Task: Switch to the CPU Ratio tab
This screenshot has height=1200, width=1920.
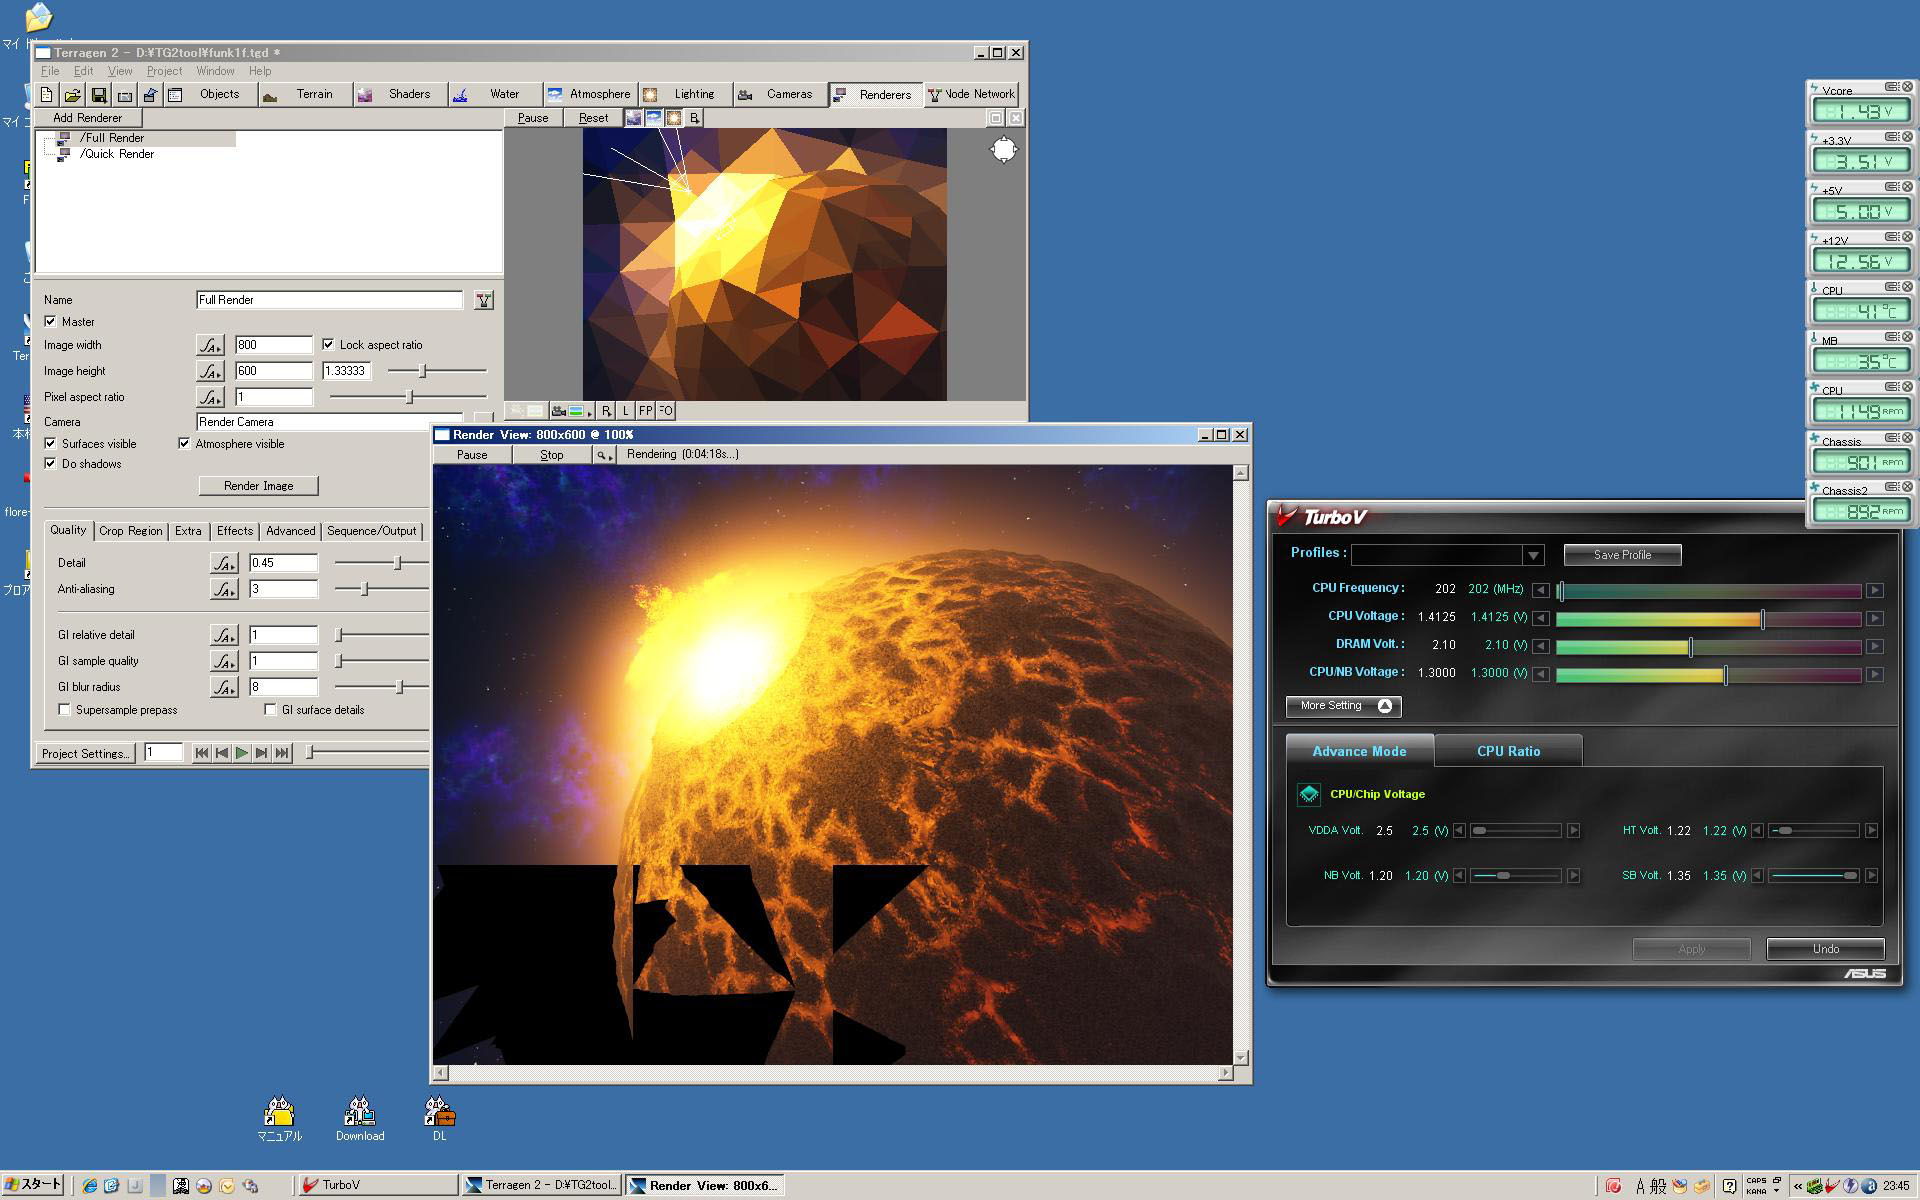Action: (x=1507, y=751)
